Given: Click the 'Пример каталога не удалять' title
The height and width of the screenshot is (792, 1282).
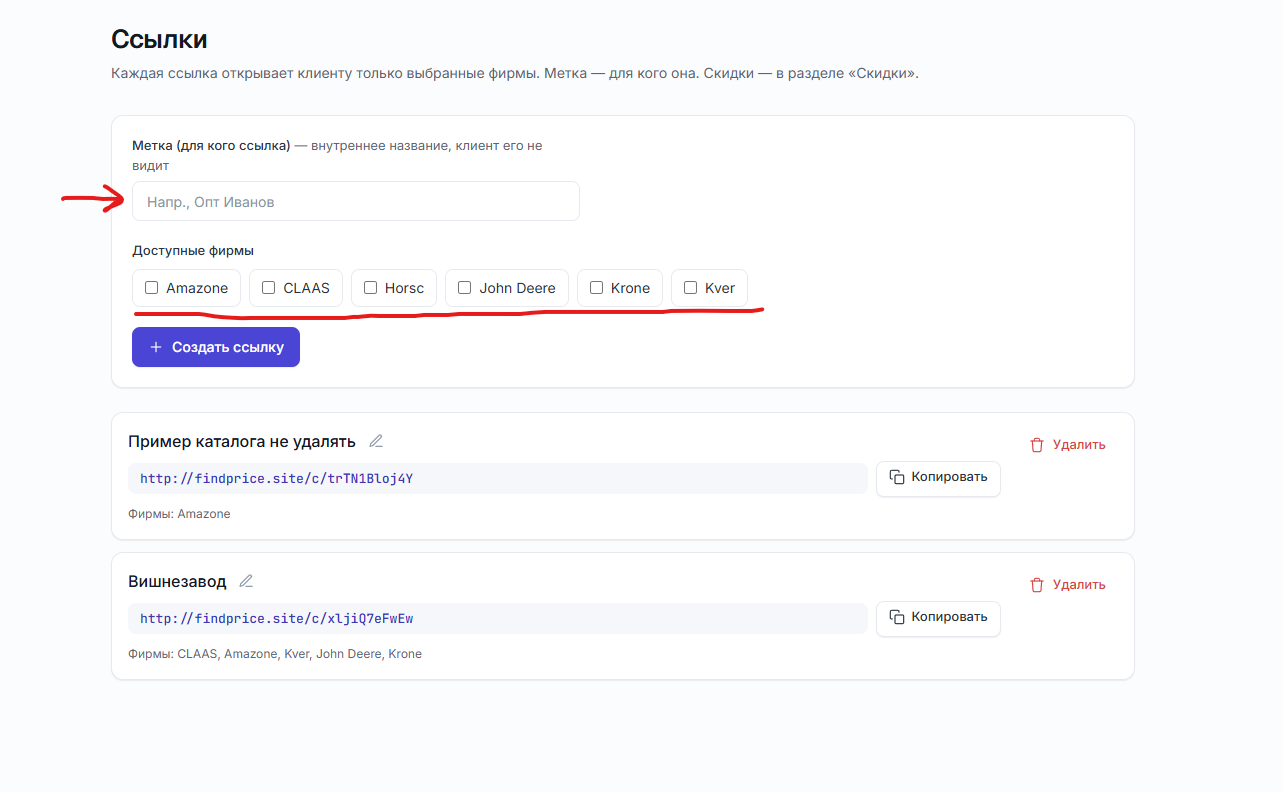Looking at the screenshot, I should point(242,441).
